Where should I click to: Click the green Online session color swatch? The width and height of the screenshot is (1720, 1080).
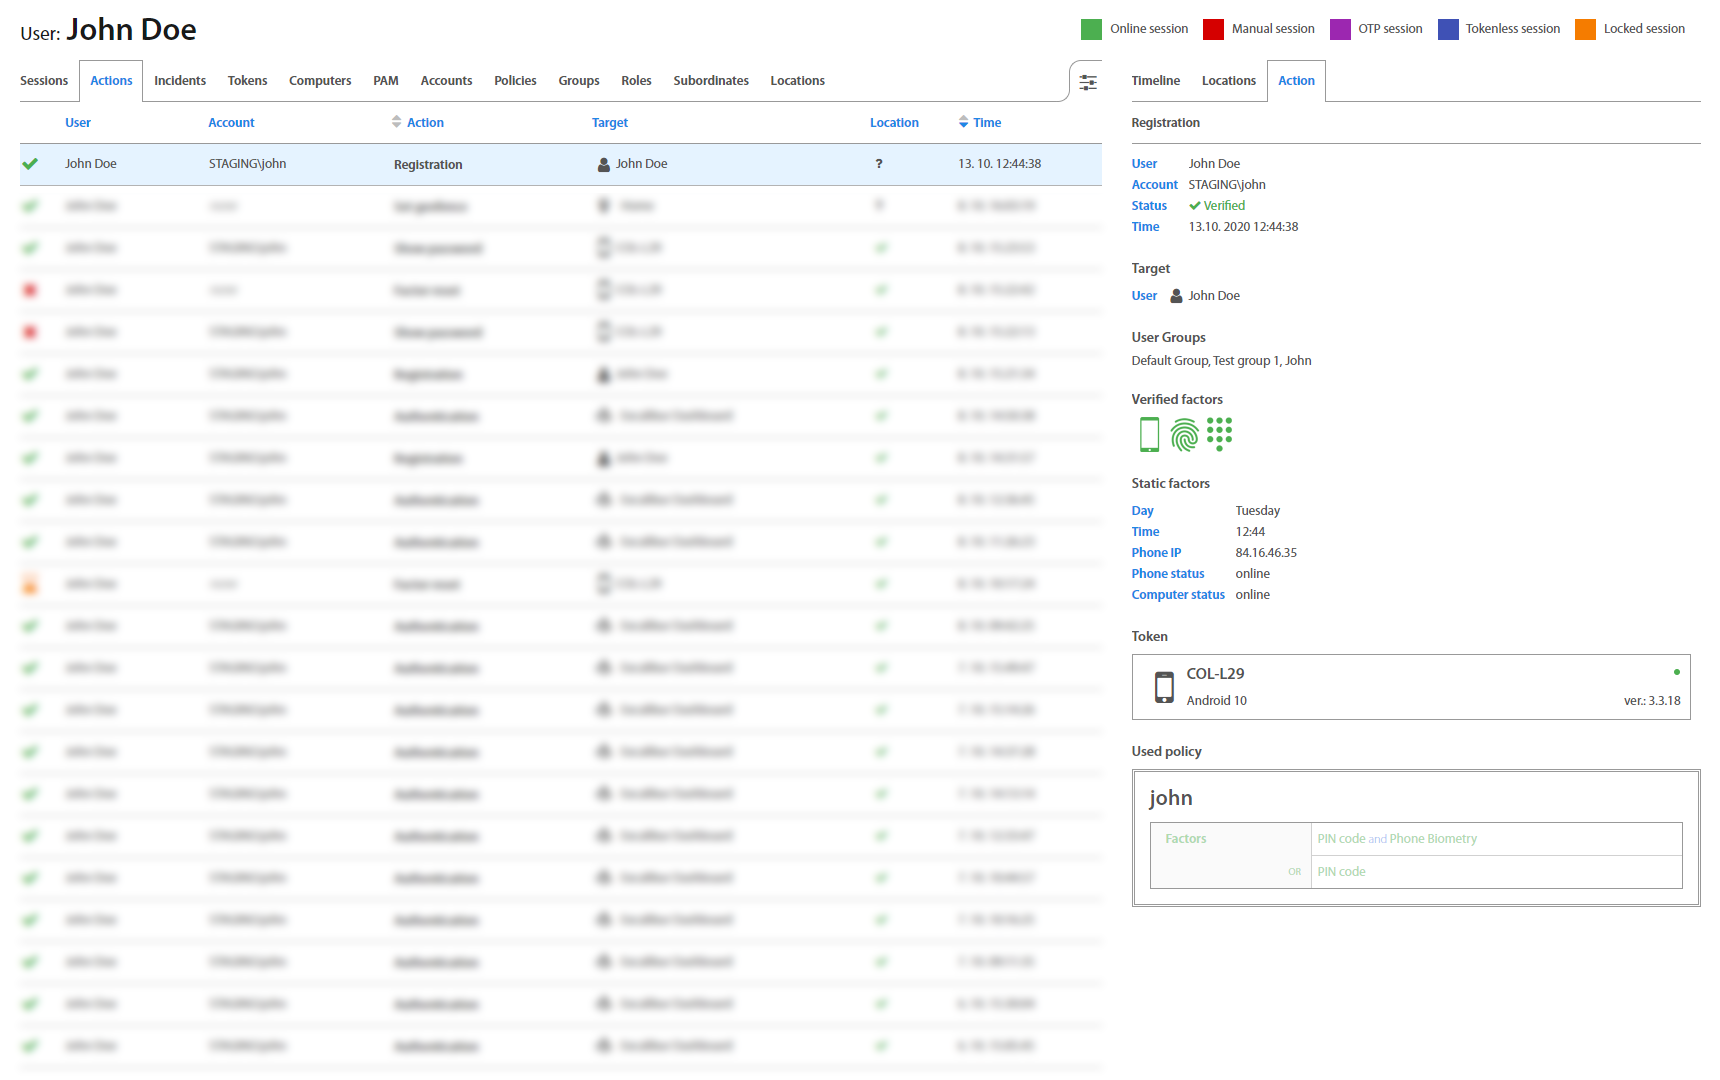[x=1091, y=29]
